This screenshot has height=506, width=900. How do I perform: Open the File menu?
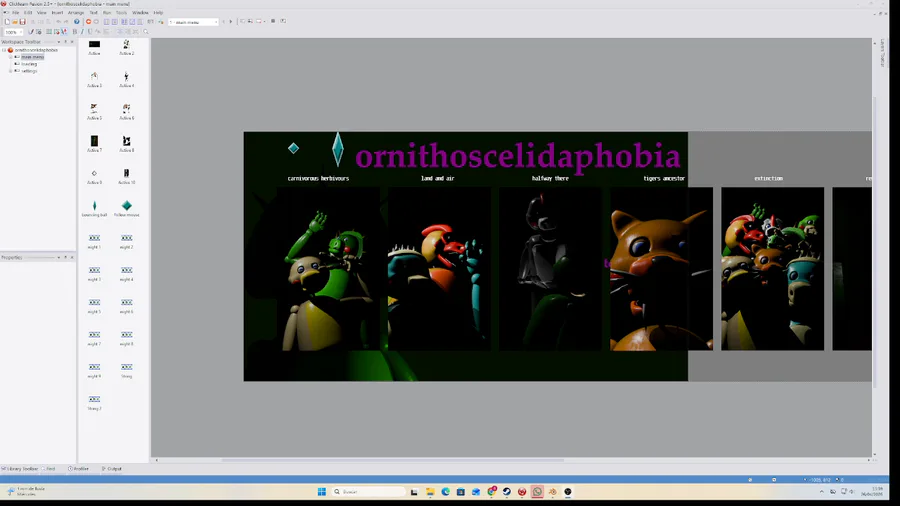pyautogui.click(x=15, y=13)
